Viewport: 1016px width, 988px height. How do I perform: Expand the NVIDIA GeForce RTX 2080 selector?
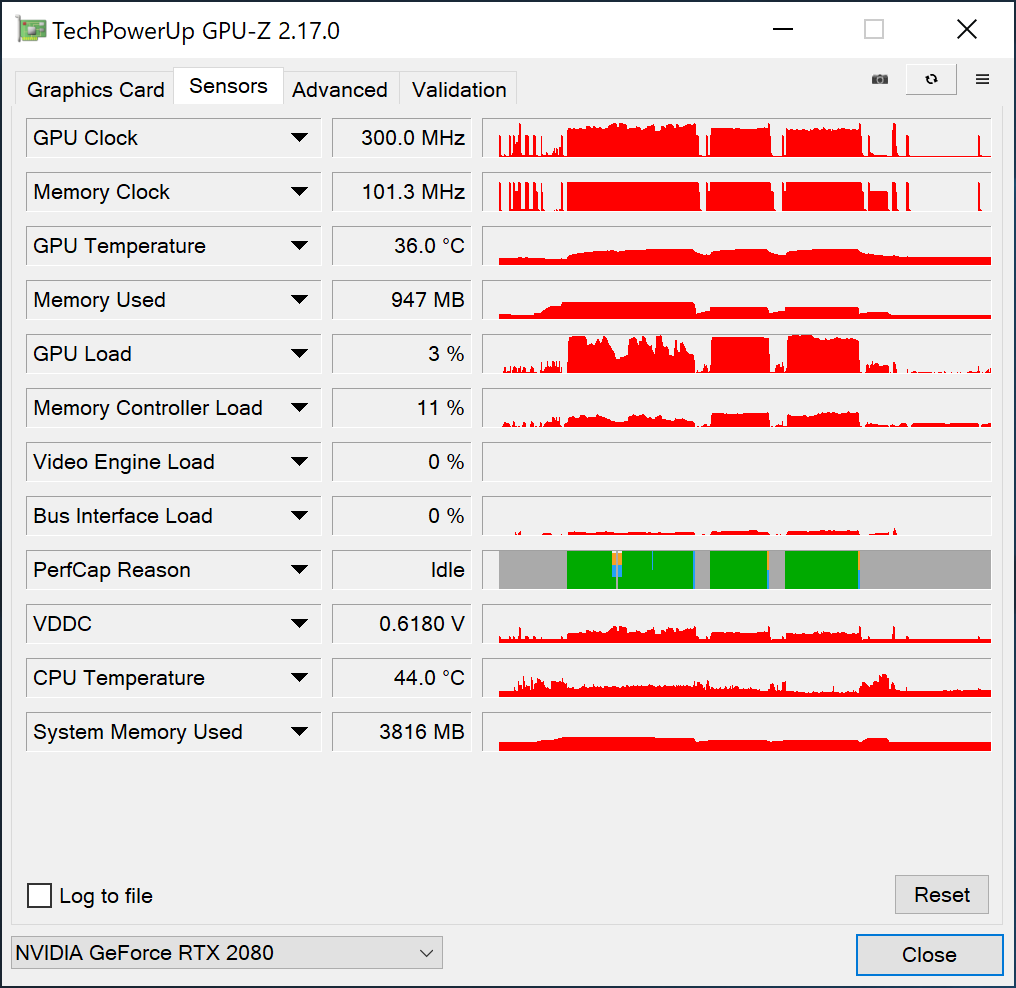tap(227, 952)
